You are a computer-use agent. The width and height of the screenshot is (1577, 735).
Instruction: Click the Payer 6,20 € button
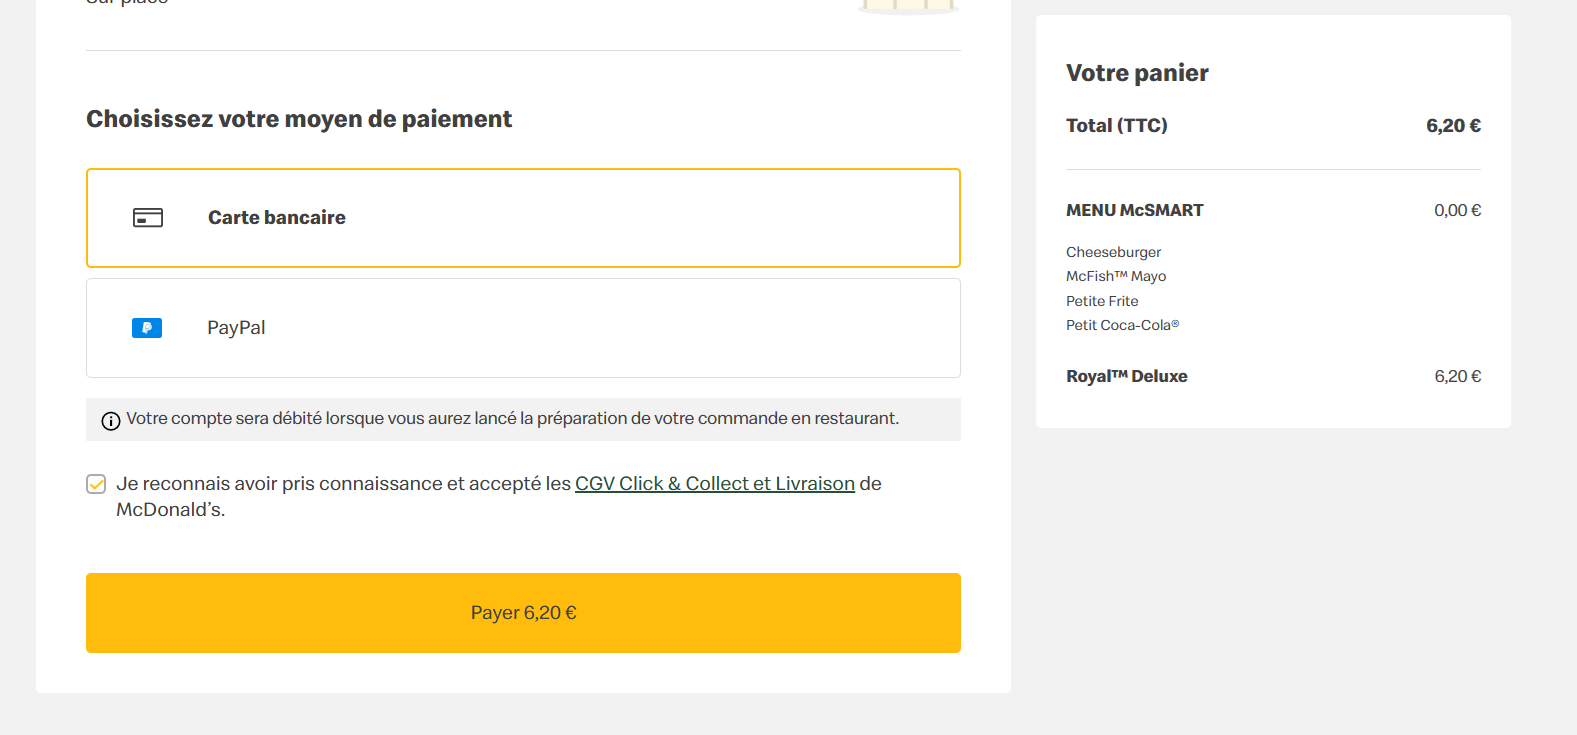point(523,613)
